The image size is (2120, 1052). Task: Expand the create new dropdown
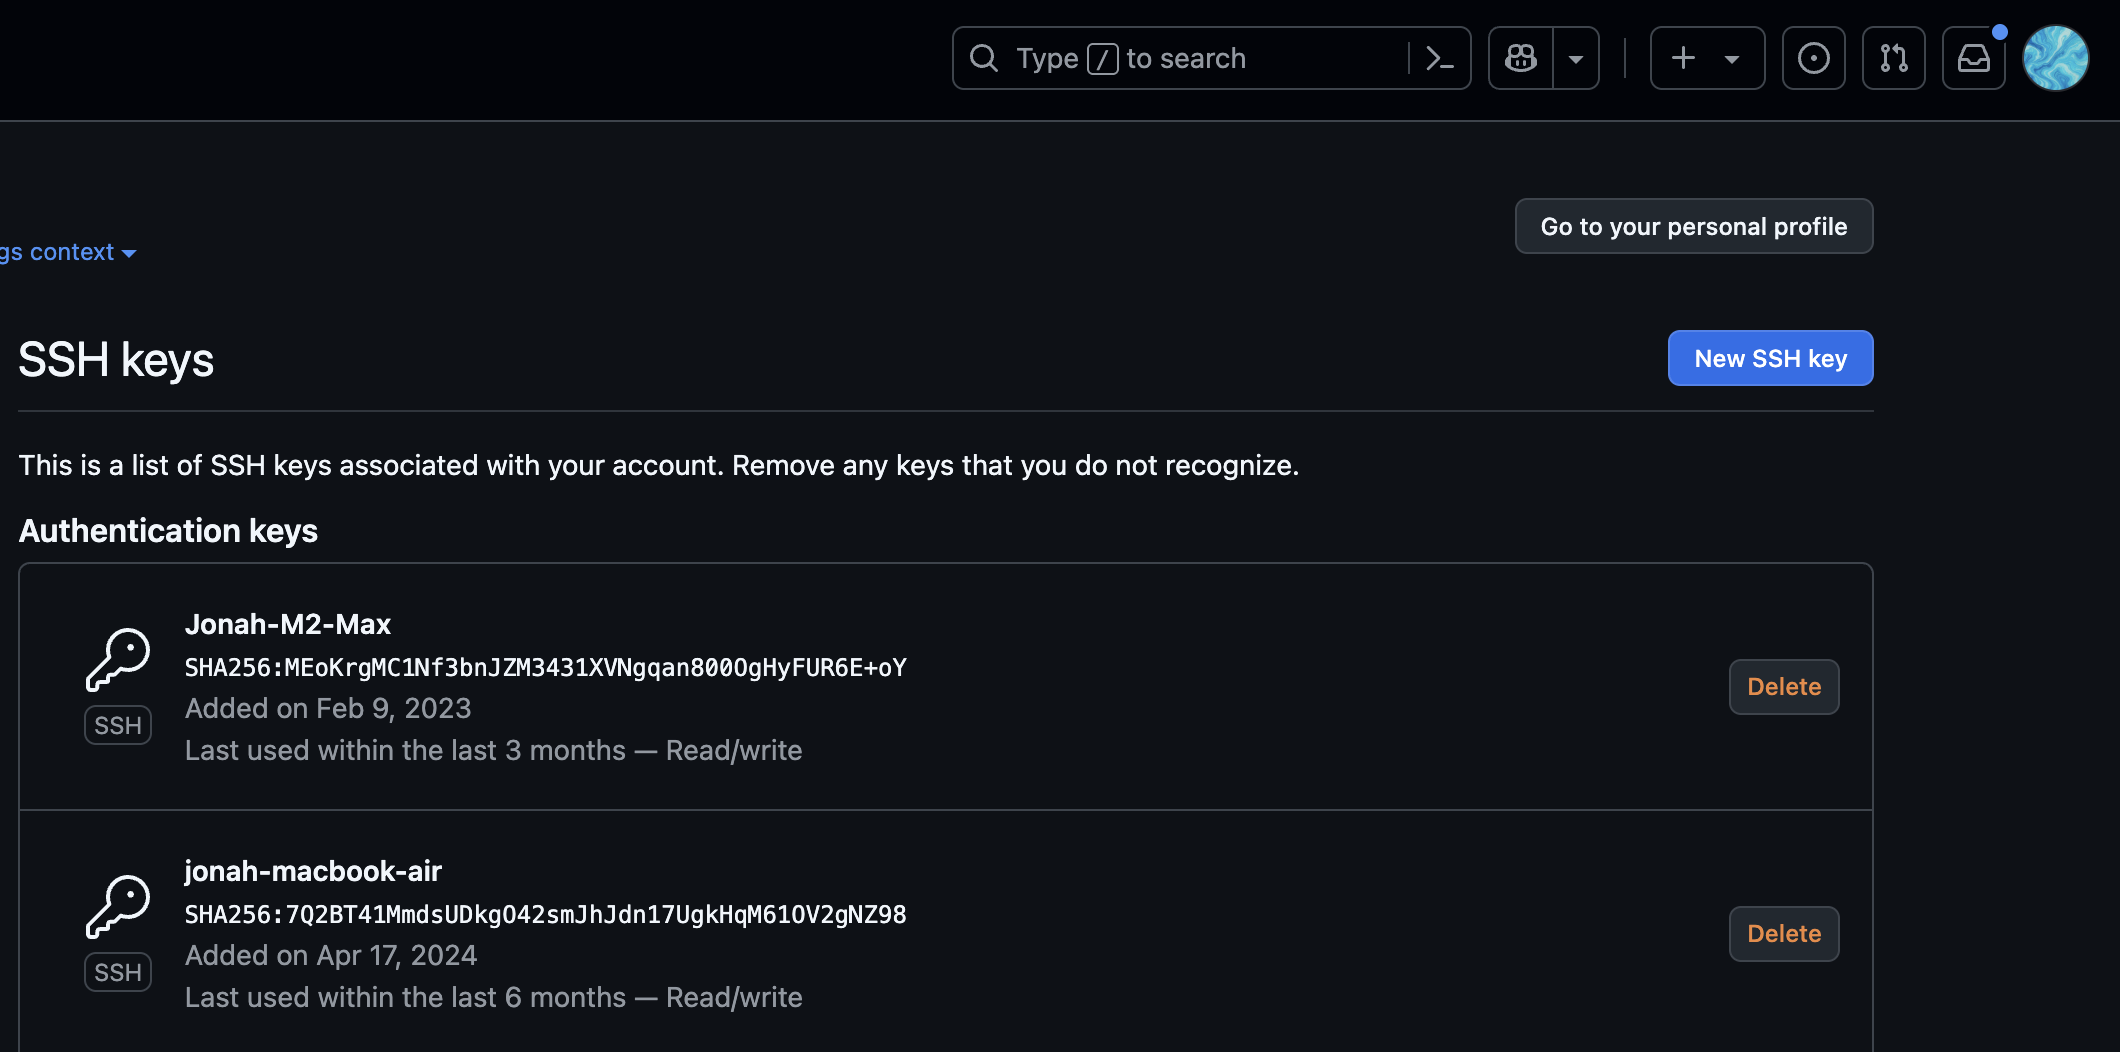click(1733, 58)
